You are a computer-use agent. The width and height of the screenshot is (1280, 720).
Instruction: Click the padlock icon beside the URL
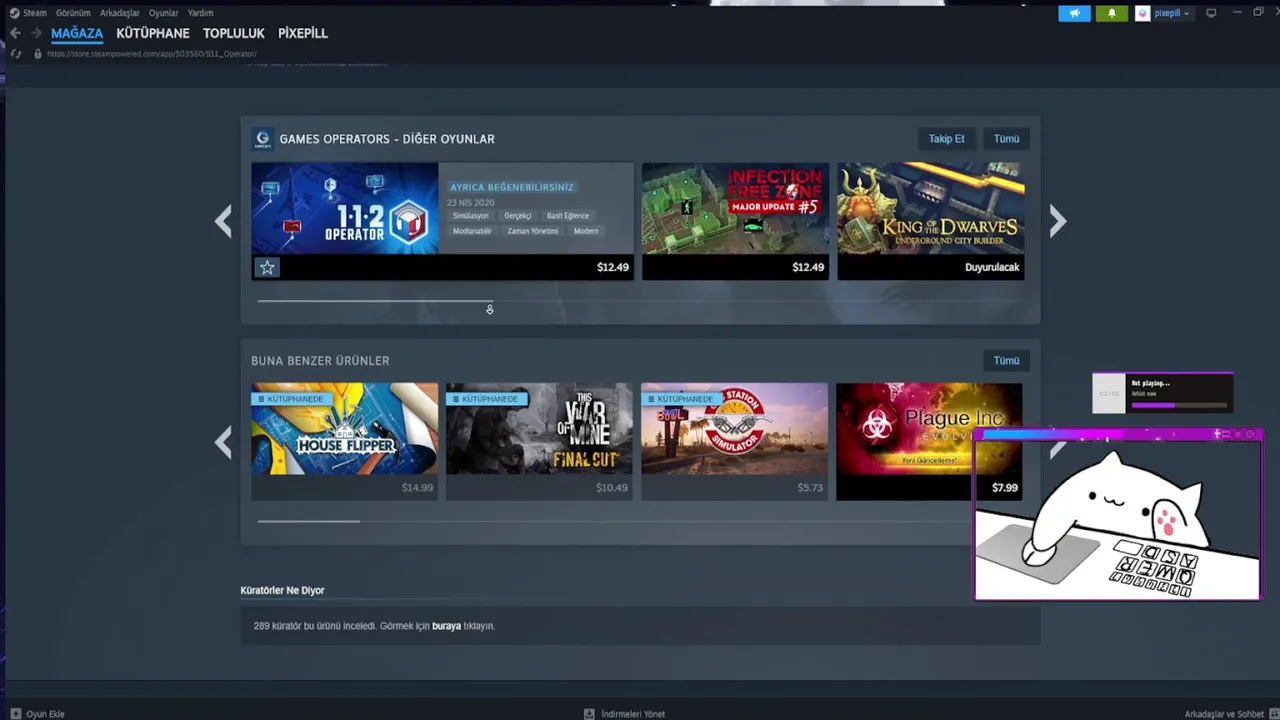pos(38,54)
